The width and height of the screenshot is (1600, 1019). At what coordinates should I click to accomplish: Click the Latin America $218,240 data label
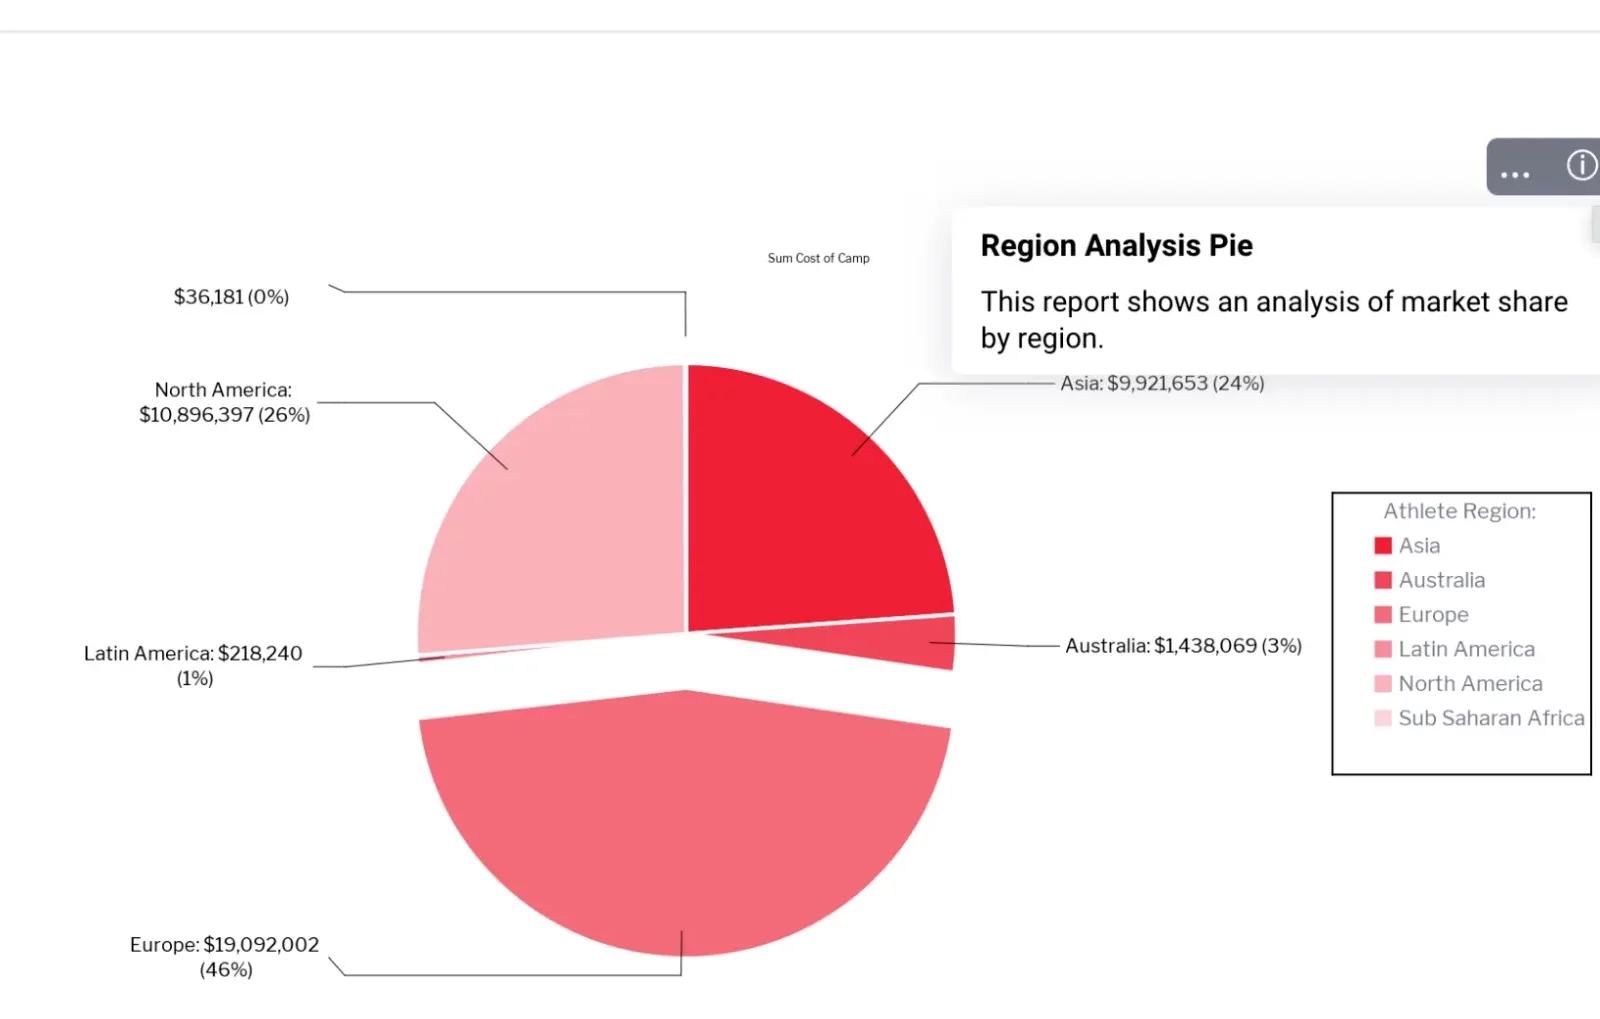[x=193, y=665]
